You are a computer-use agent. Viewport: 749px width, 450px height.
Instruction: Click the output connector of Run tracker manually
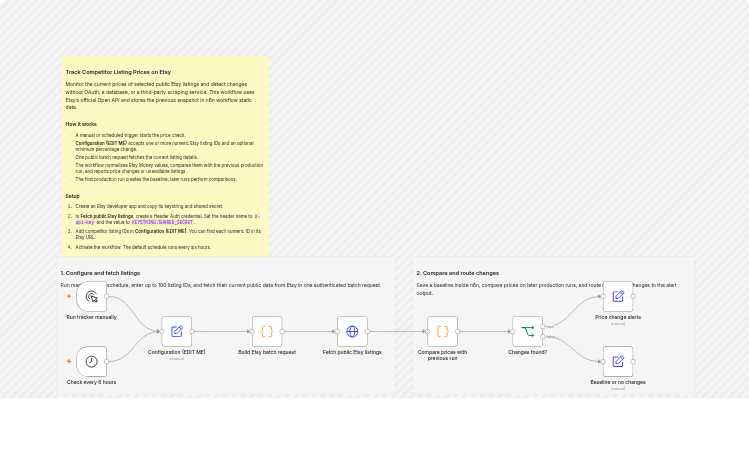[x=107, y=296]
